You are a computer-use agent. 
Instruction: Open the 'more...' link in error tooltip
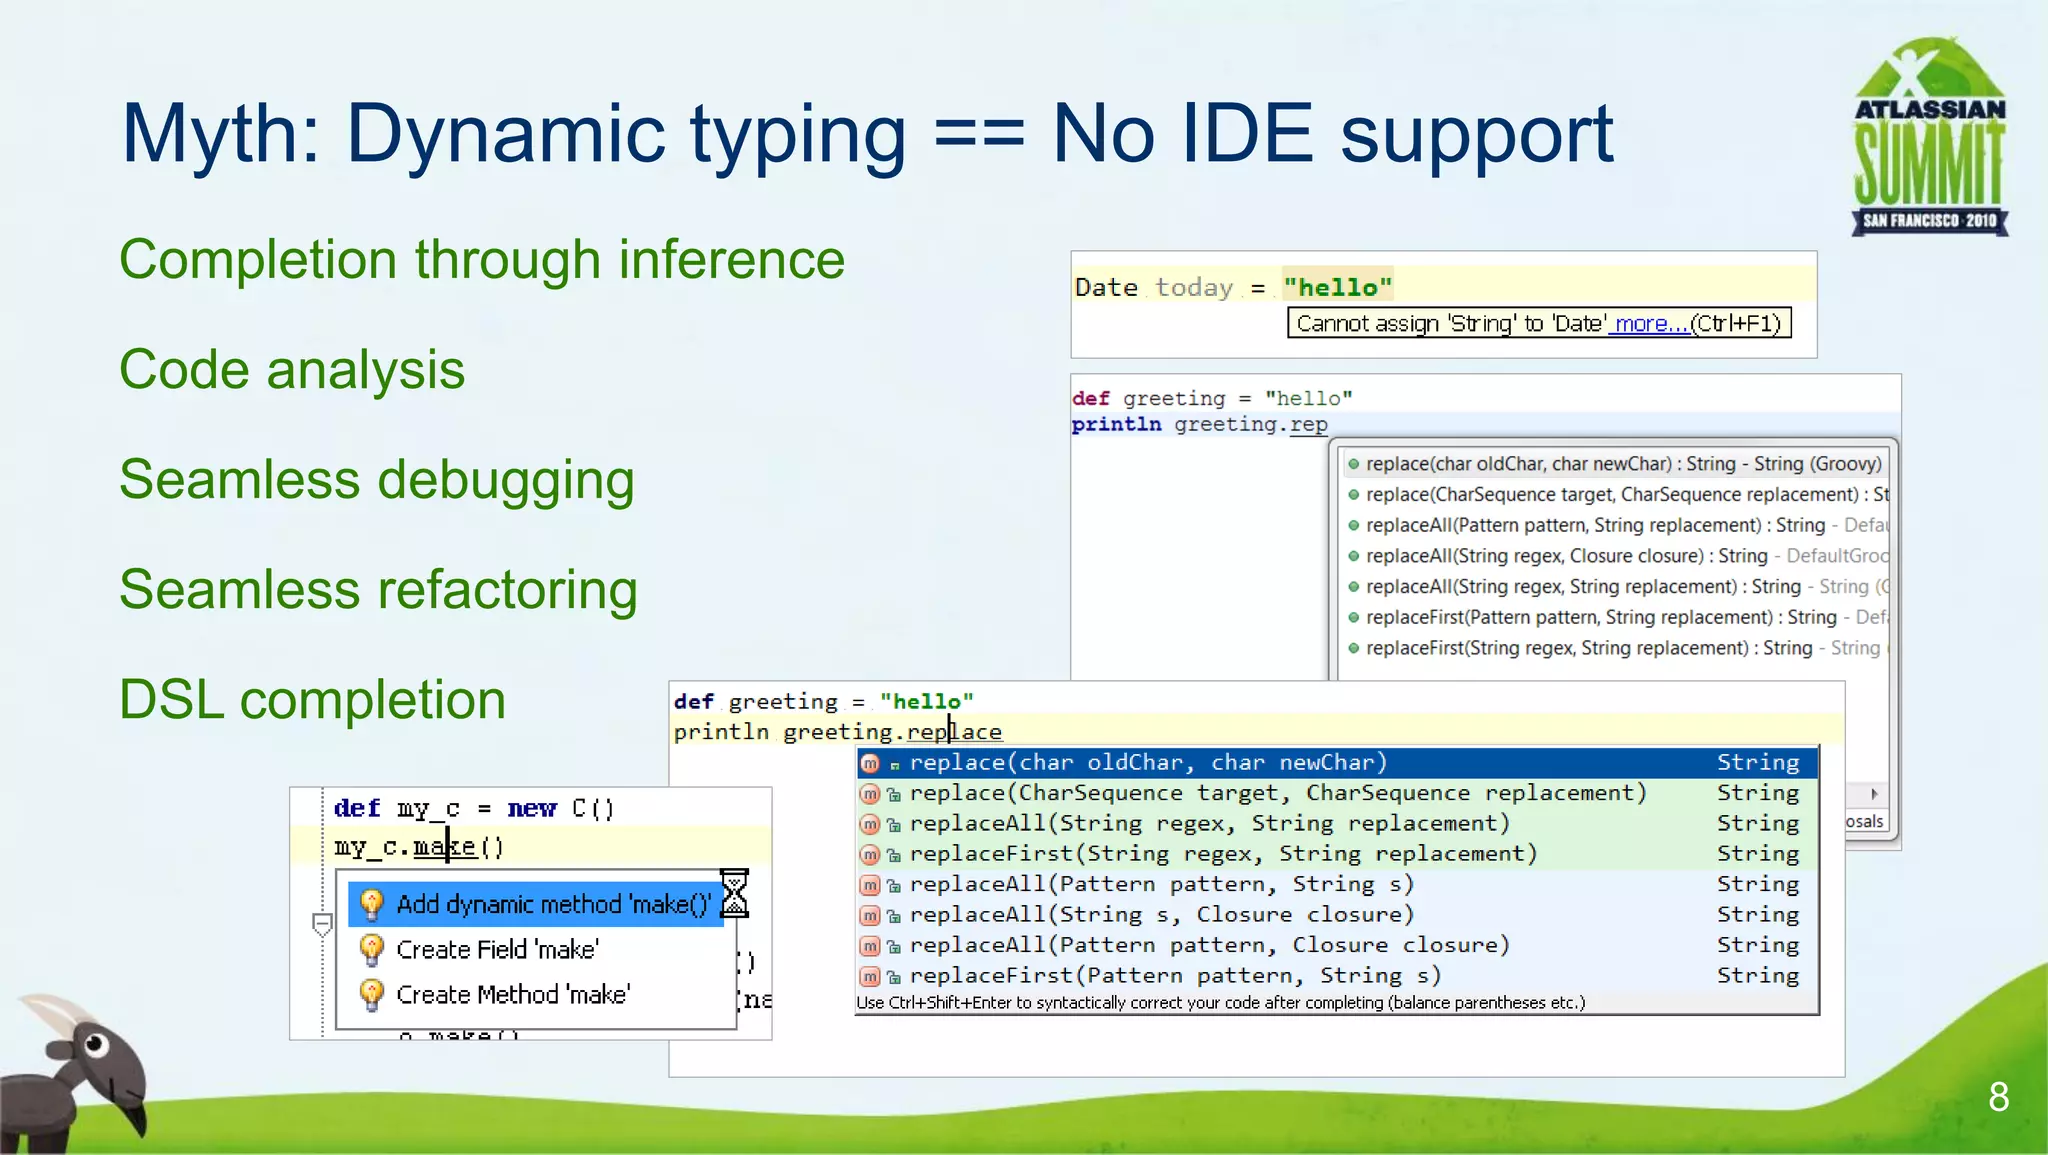pyautogui.click(x=1649, y=324)
